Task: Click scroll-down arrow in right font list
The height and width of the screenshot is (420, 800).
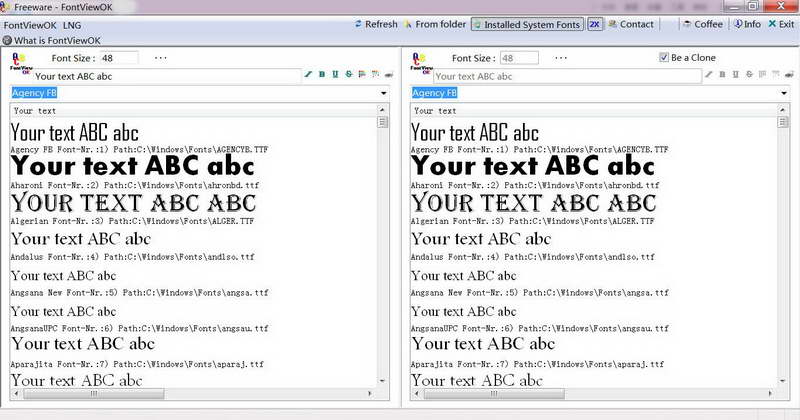Action: (x=783, y=381)
